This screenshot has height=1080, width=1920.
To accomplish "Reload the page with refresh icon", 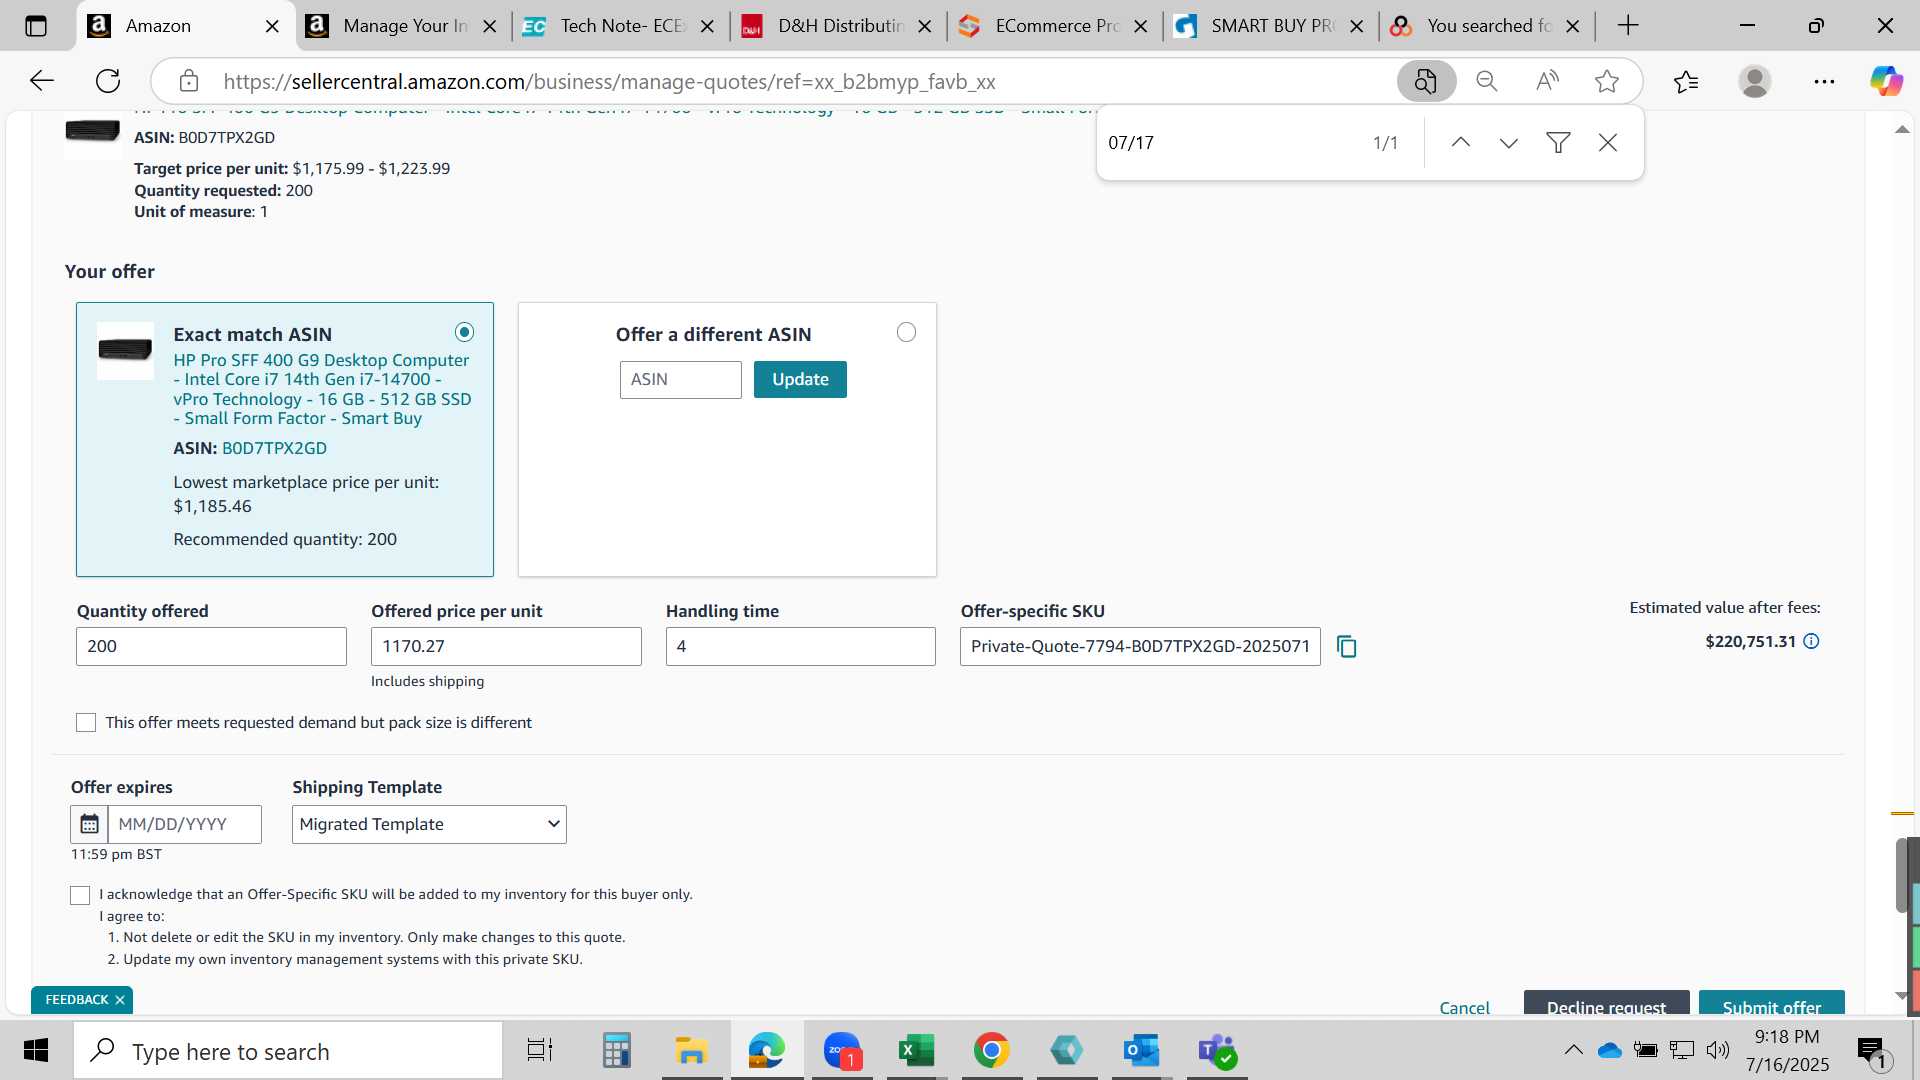I will pos(108,81).
